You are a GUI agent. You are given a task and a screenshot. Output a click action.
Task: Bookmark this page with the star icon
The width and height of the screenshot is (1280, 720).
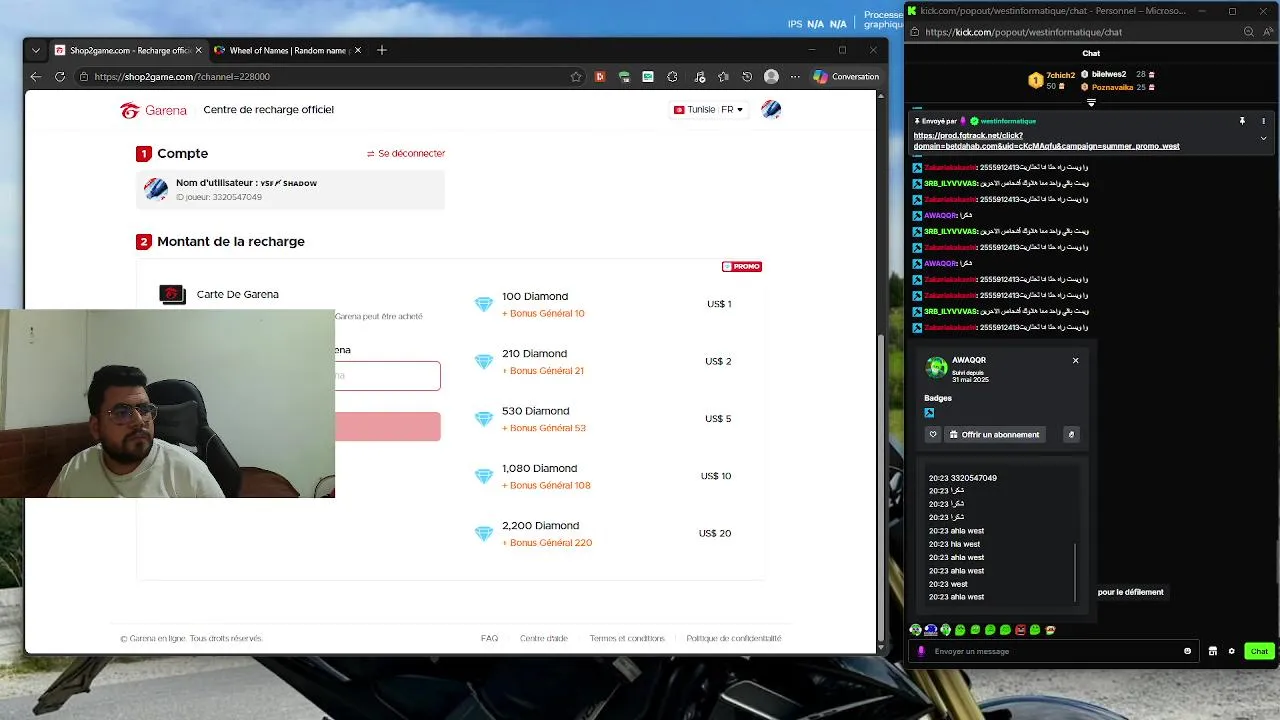[x=576, y=76]
